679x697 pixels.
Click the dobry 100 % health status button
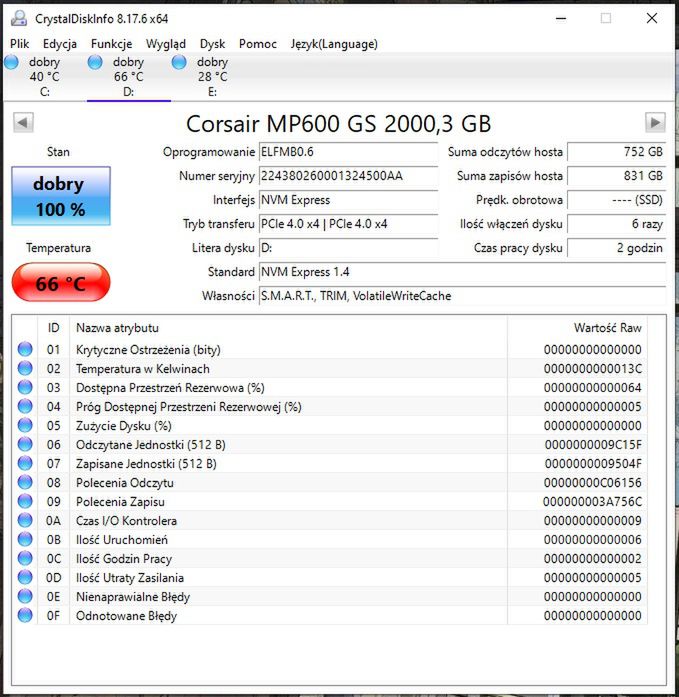(61, 196)
